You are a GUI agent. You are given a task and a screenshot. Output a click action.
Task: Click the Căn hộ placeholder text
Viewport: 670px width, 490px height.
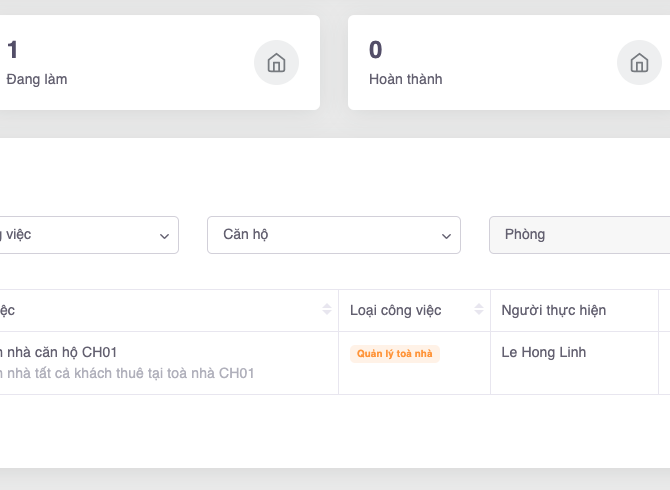pos(246,235)
